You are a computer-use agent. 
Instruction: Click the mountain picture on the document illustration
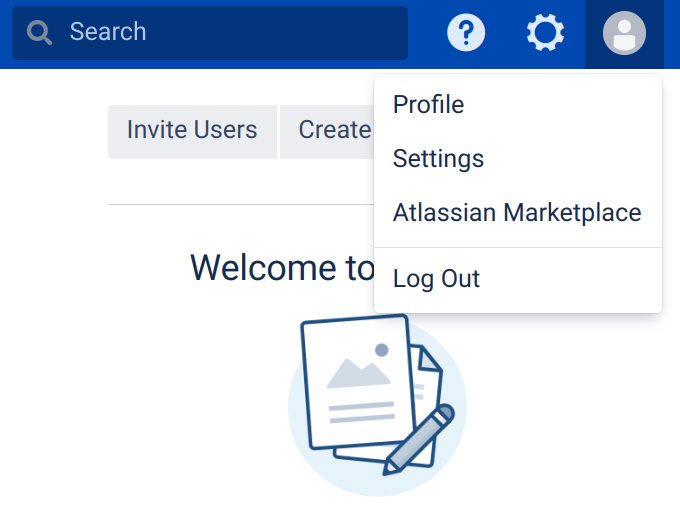[x=358, y=371]
